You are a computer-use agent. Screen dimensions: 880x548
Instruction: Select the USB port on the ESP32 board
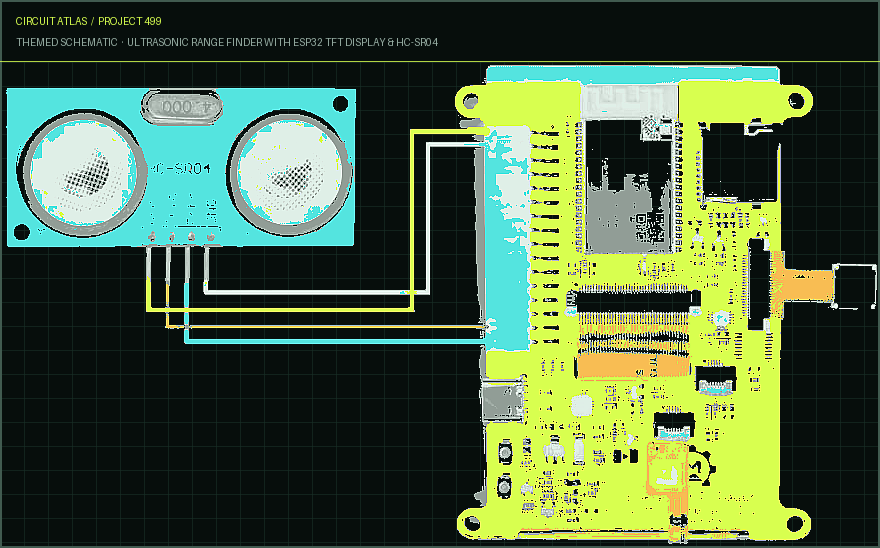point(503,401)
